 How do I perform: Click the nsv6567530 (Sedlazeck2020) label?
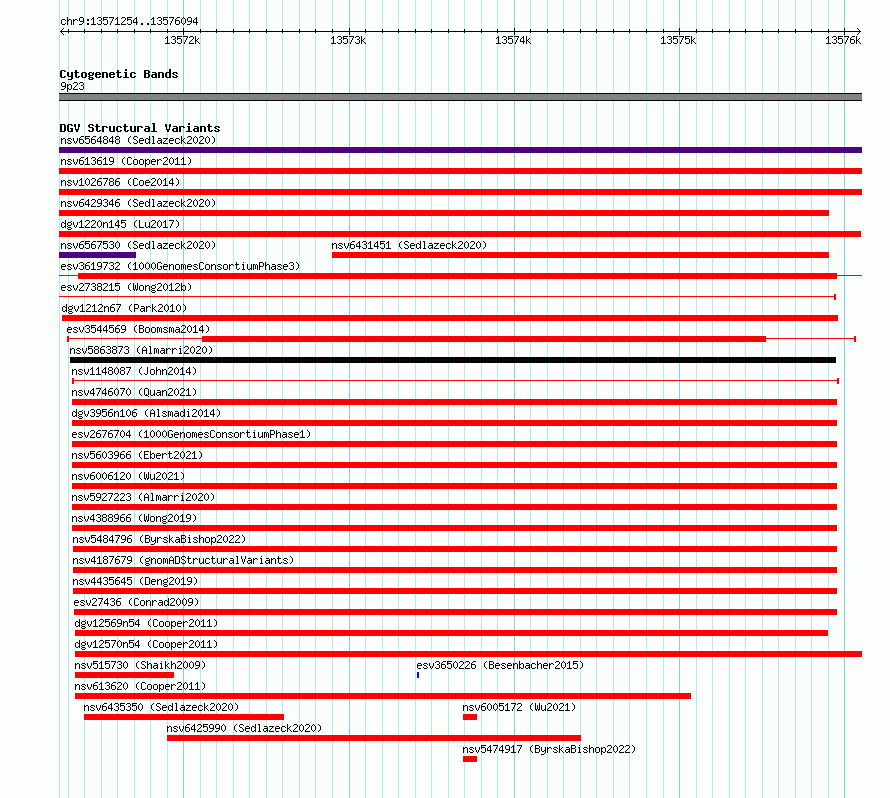coord(138,245)
